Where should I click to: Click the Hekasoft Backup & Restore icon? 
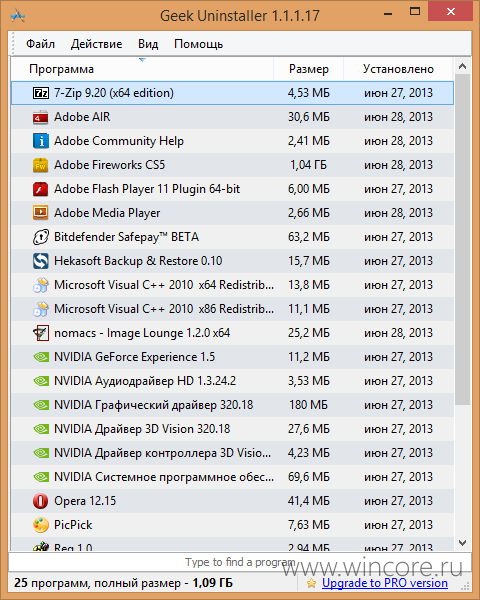[x=41, y=261]
